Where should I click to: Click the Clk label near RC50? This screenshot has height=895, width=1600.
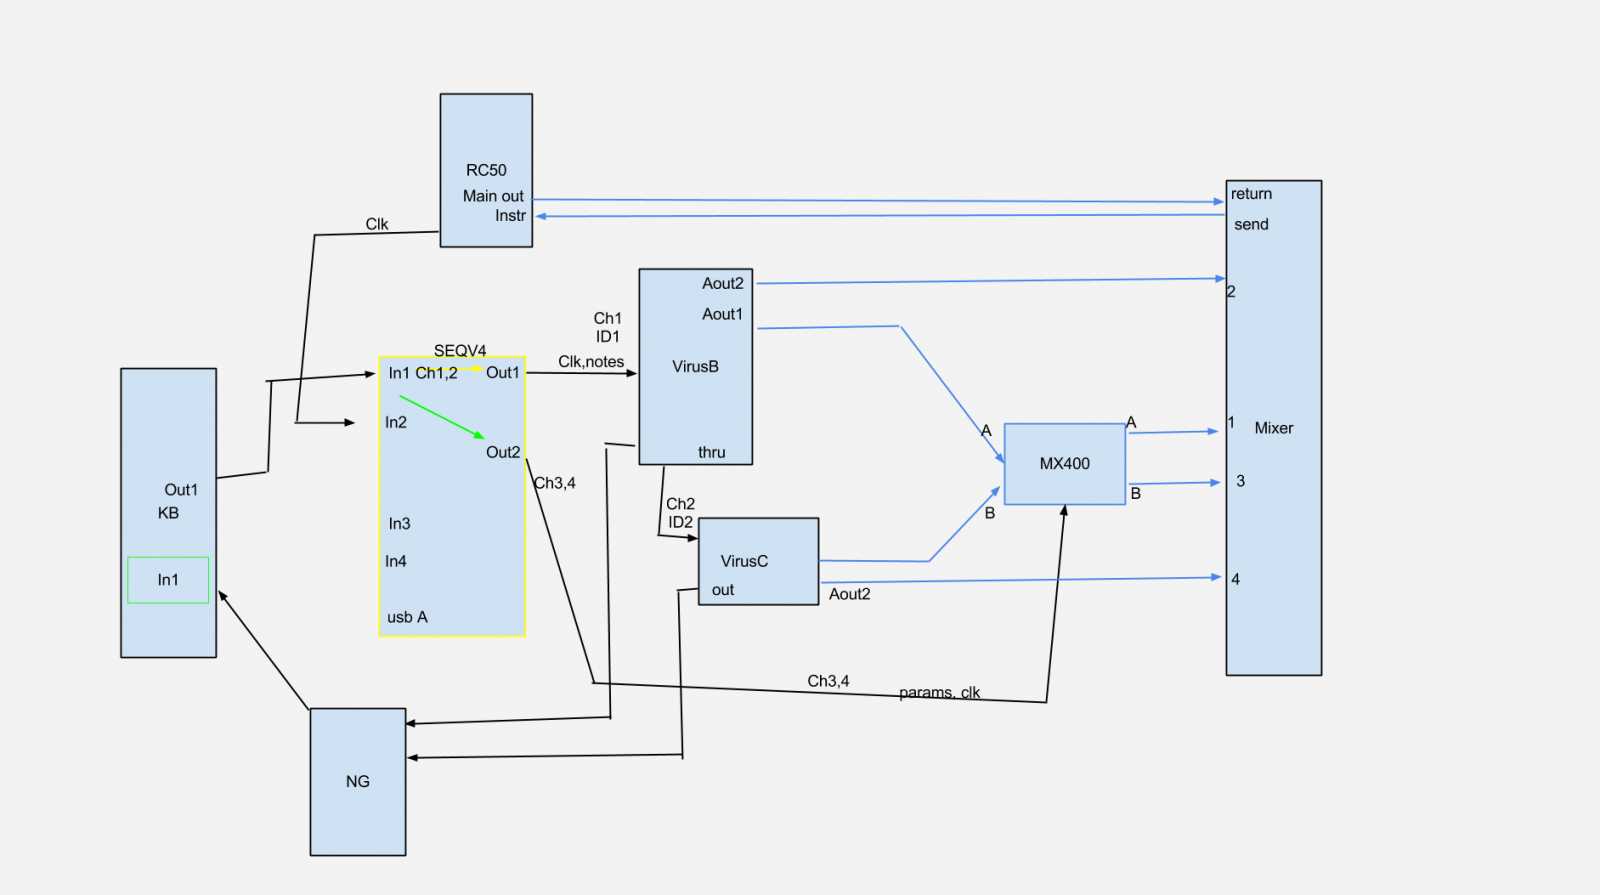point(377,224)
